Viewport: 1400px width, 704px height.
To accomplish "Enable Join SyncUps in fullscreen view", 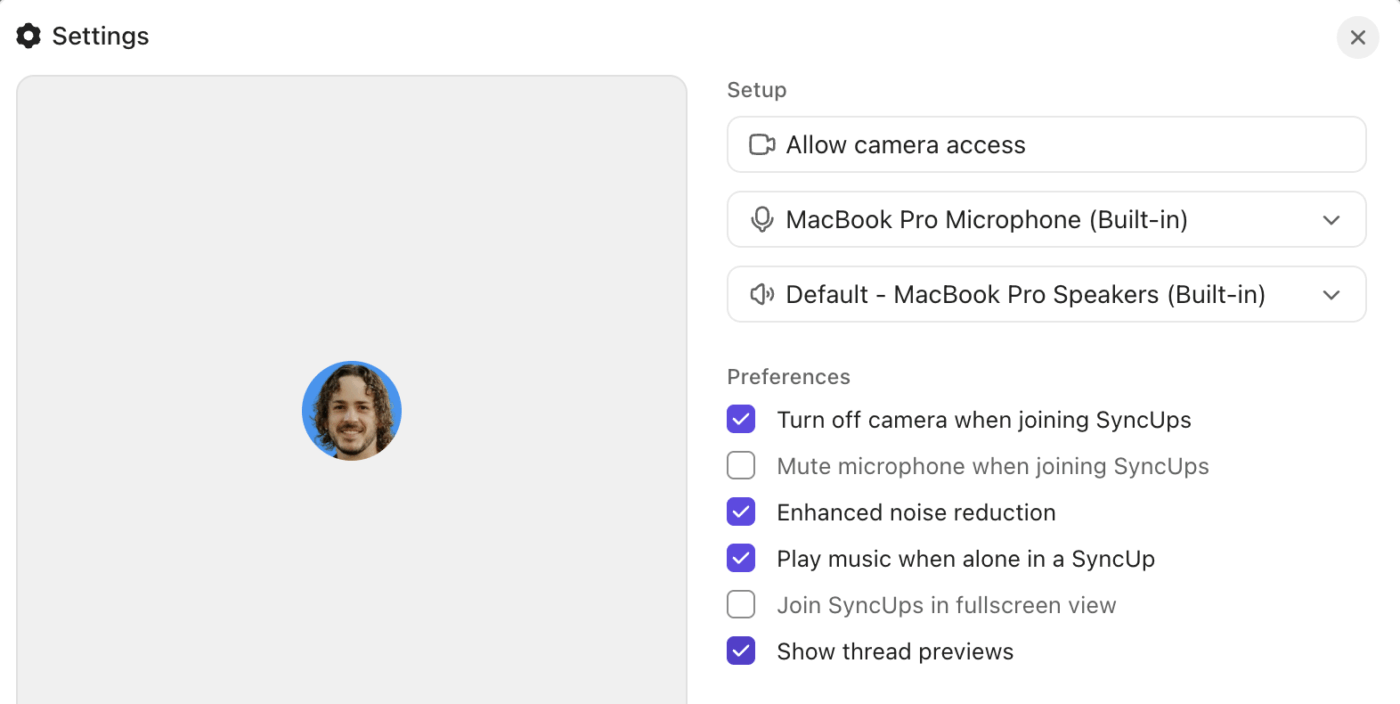I will point(741,604).
